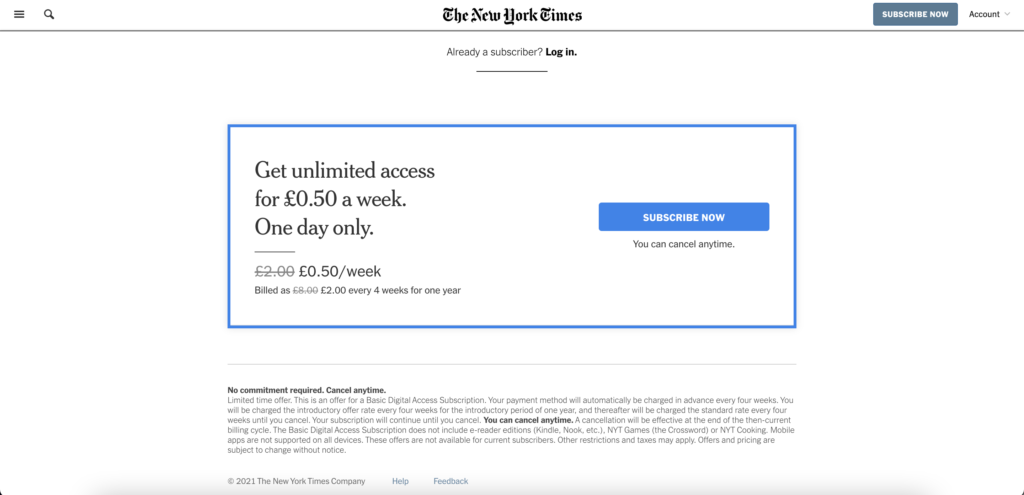Click 'No commitment required. Cancel anytime.' heading
The height and width of the screenshot is (495, 1024).
pos(306,391)
